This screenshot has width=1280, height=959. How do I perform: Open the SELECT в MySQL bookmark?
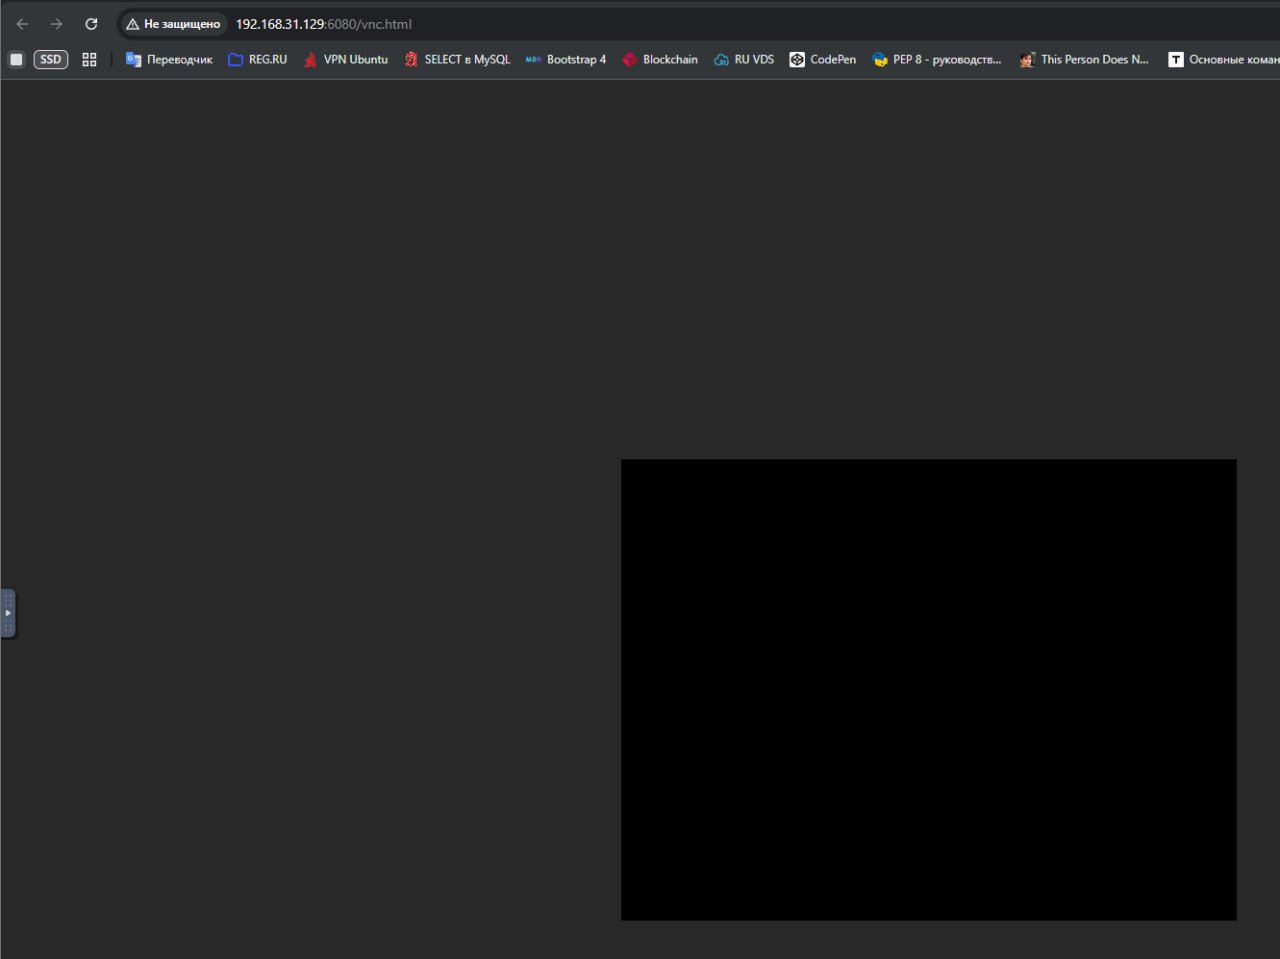pos(457,60)
